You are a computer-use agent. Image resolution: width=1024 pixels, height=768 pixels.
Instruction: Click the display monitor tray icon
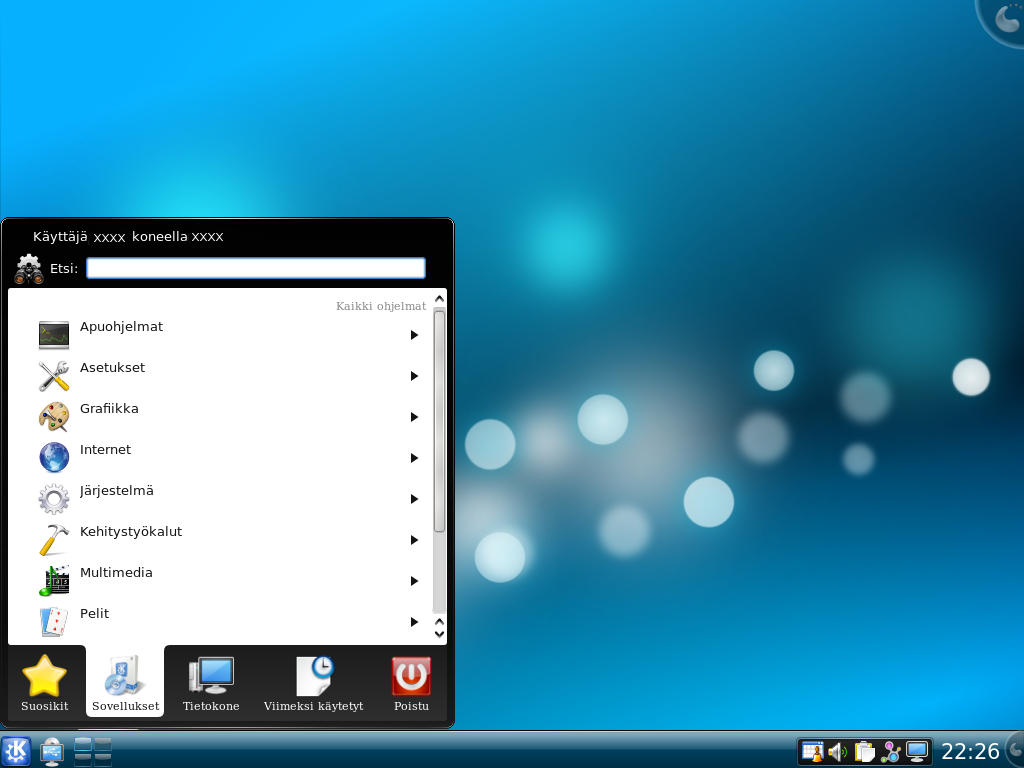916,752
